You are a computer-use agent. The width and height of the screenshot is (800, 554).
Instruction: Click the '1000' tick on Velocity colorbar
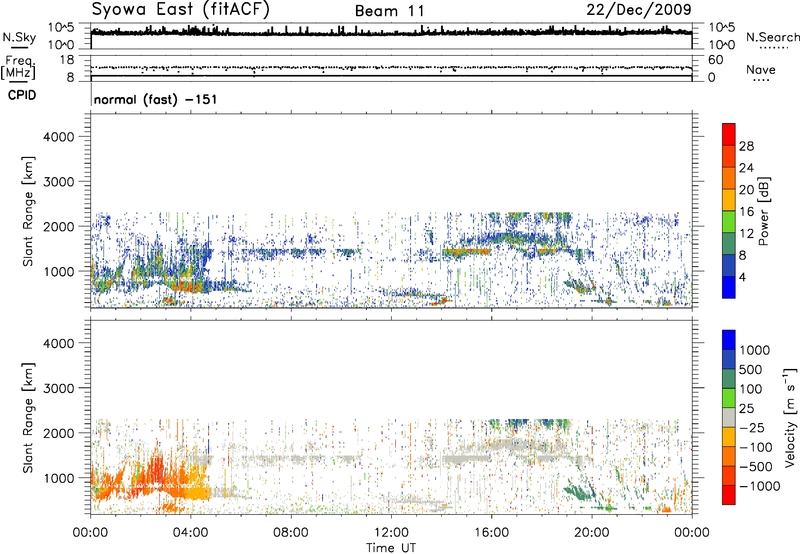tap(755, 350)
